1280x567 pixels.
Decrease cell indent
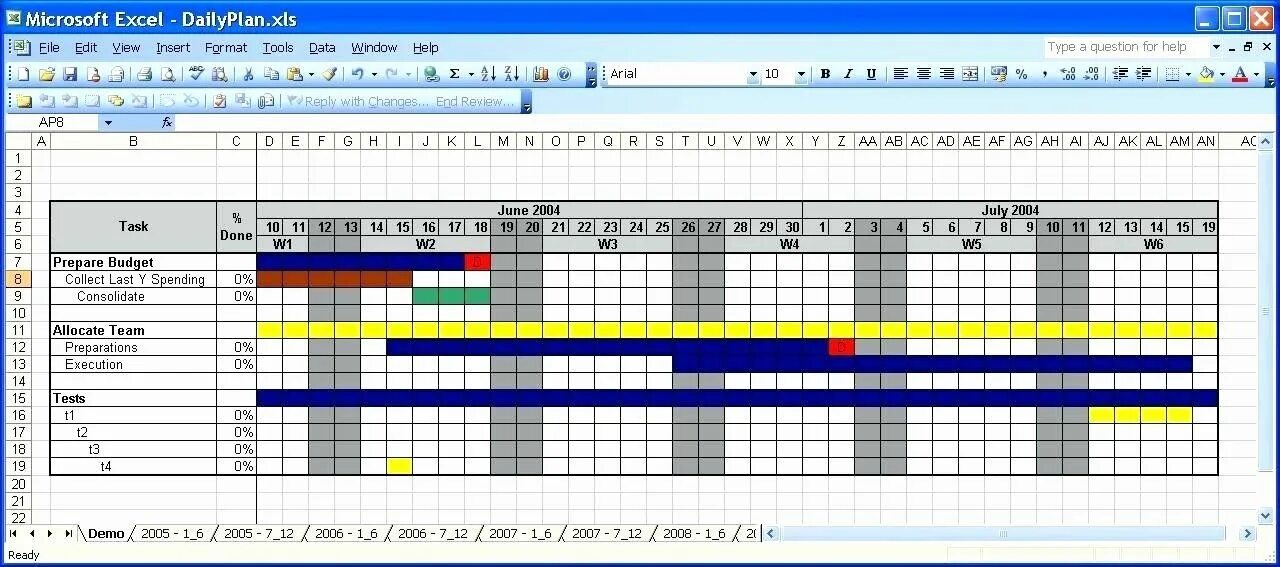1121,74
